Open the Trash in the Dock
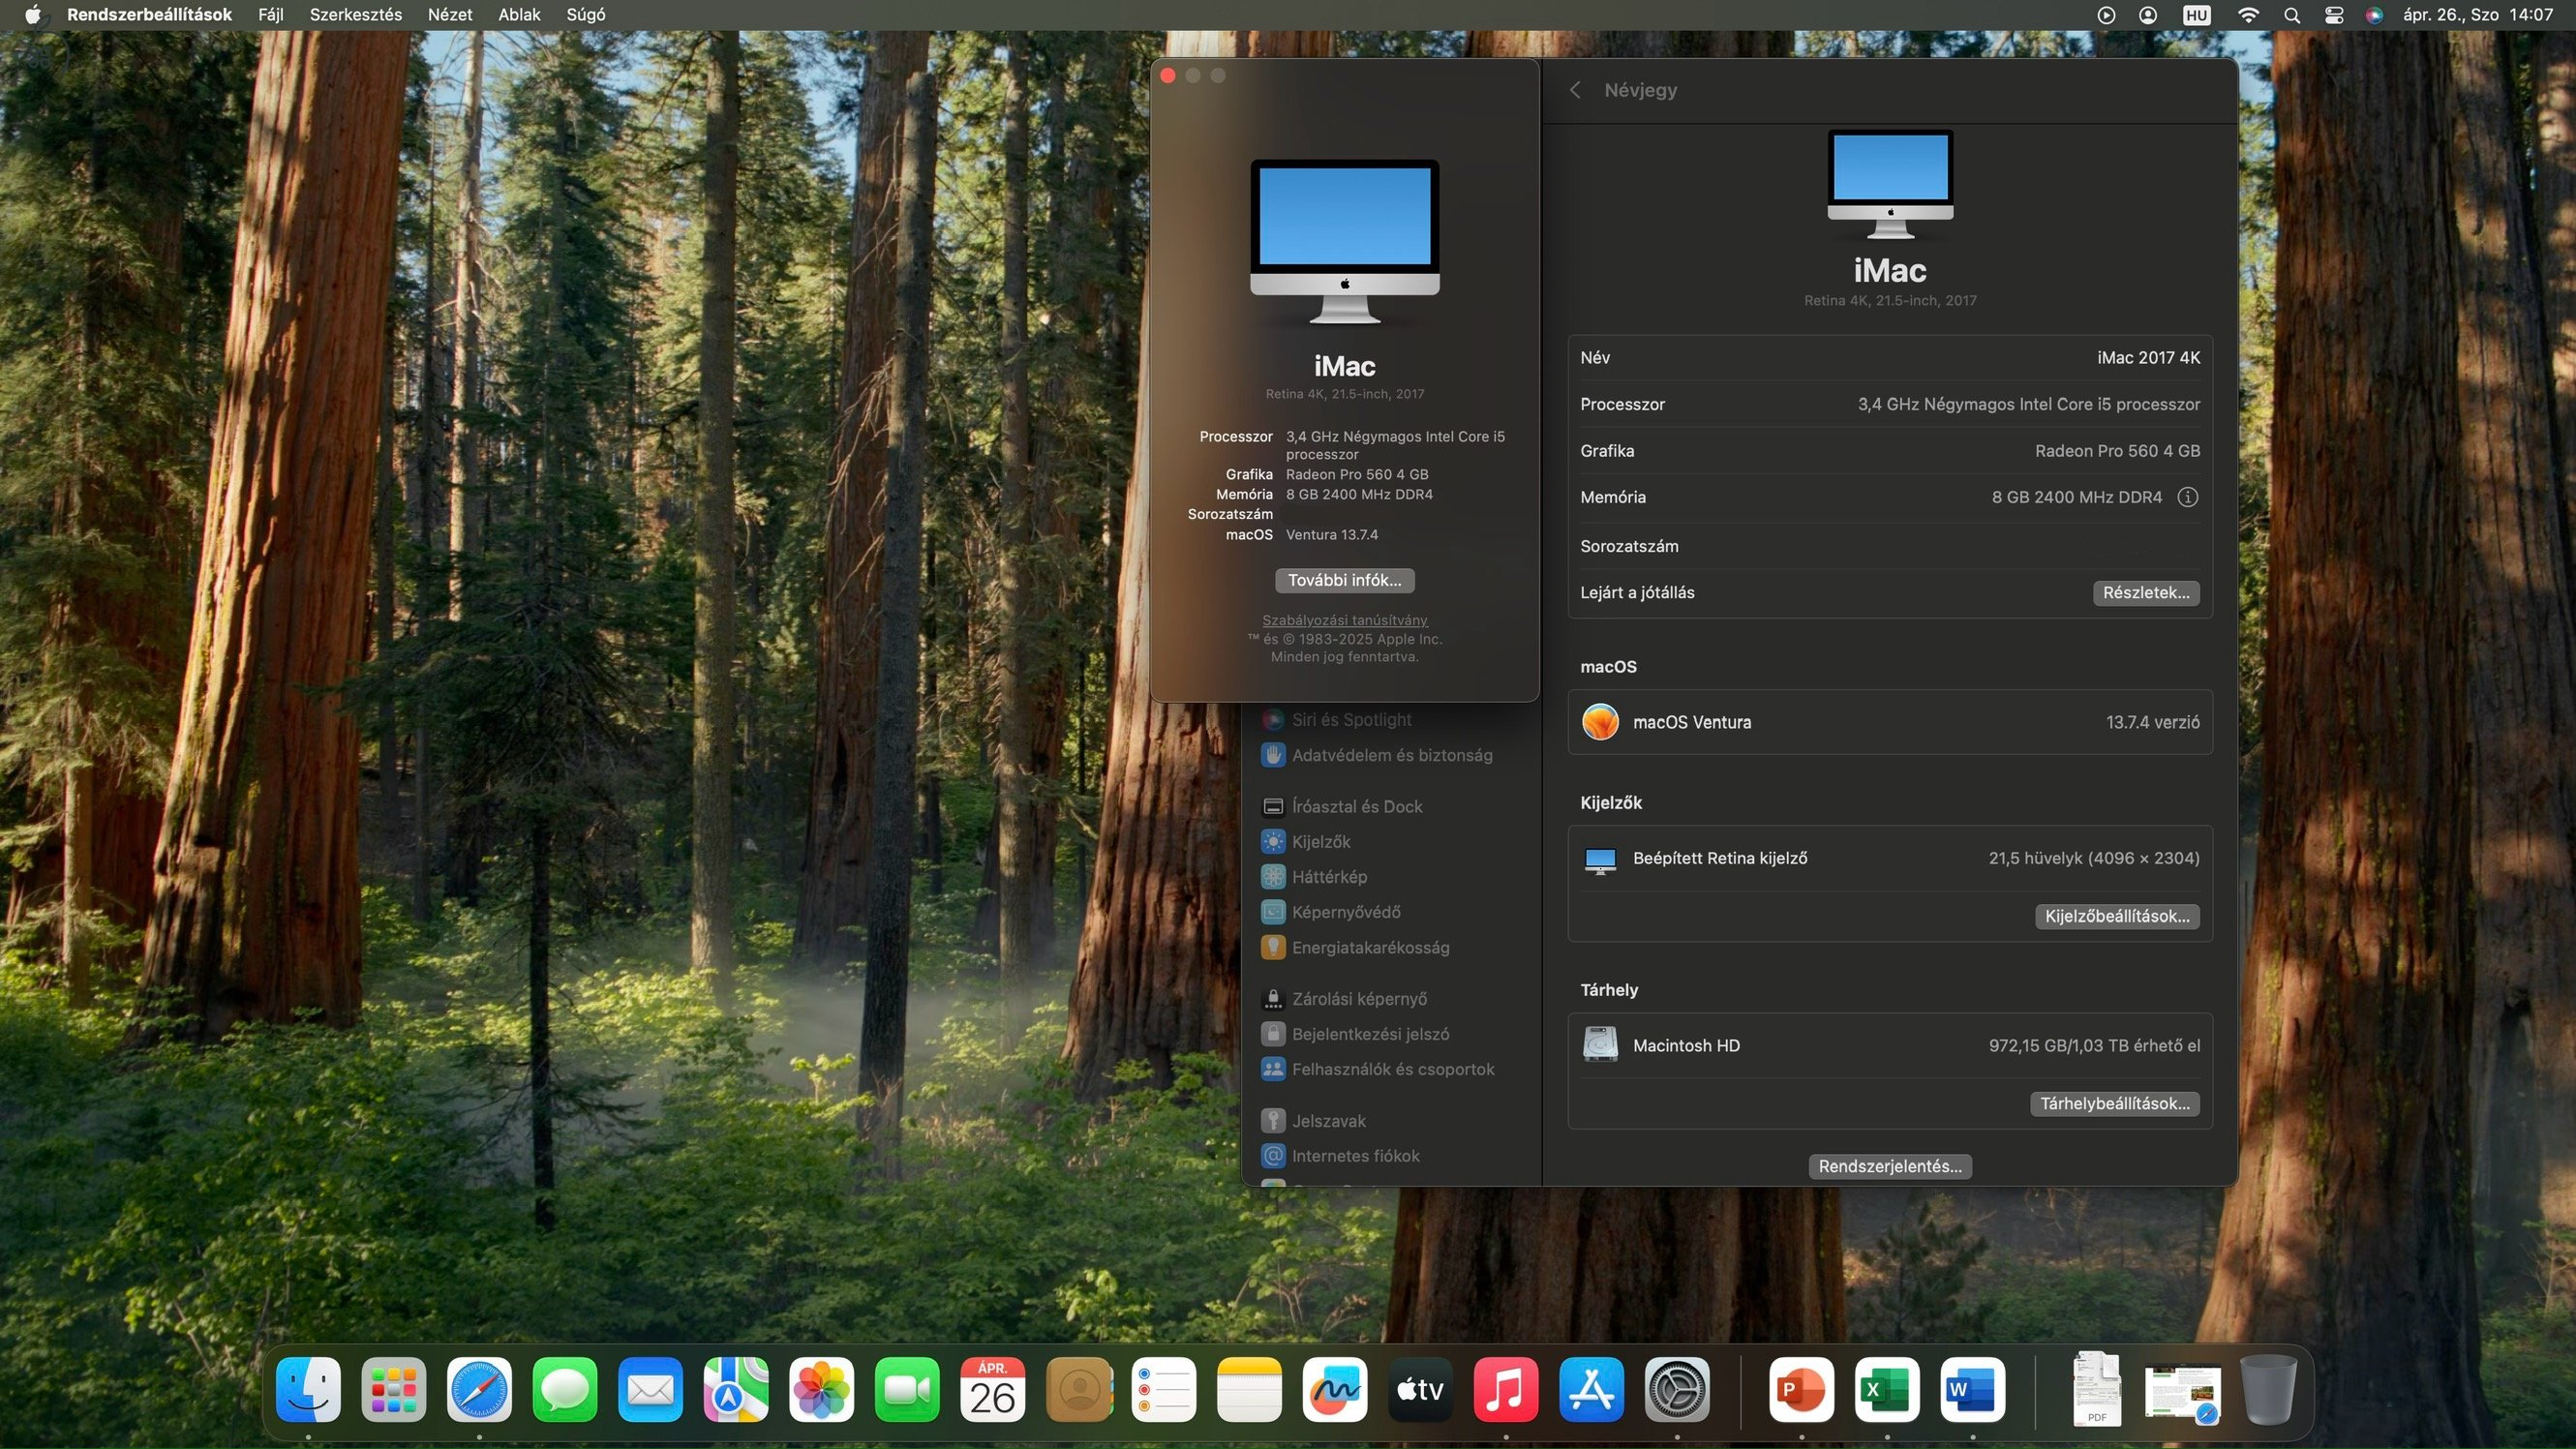 2268,1390
